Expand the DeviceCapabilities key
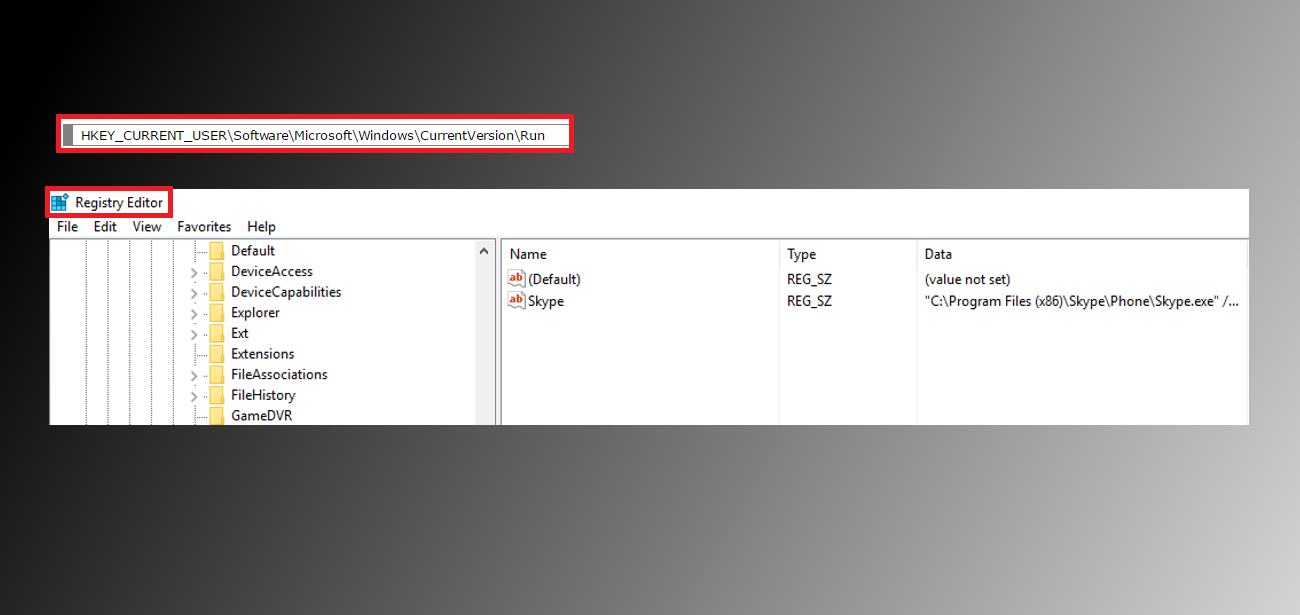This screenshot has width=1300, height=615. [x=194, y=292]
